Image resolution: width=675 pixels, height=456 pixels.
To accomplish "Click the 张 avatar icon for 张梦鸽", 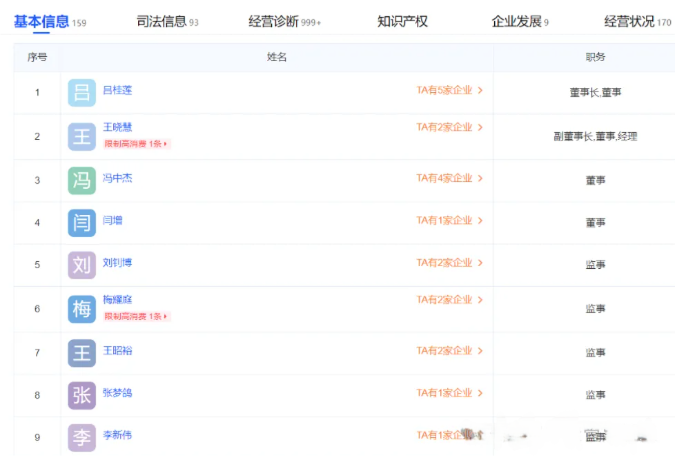I will (82, 395).
